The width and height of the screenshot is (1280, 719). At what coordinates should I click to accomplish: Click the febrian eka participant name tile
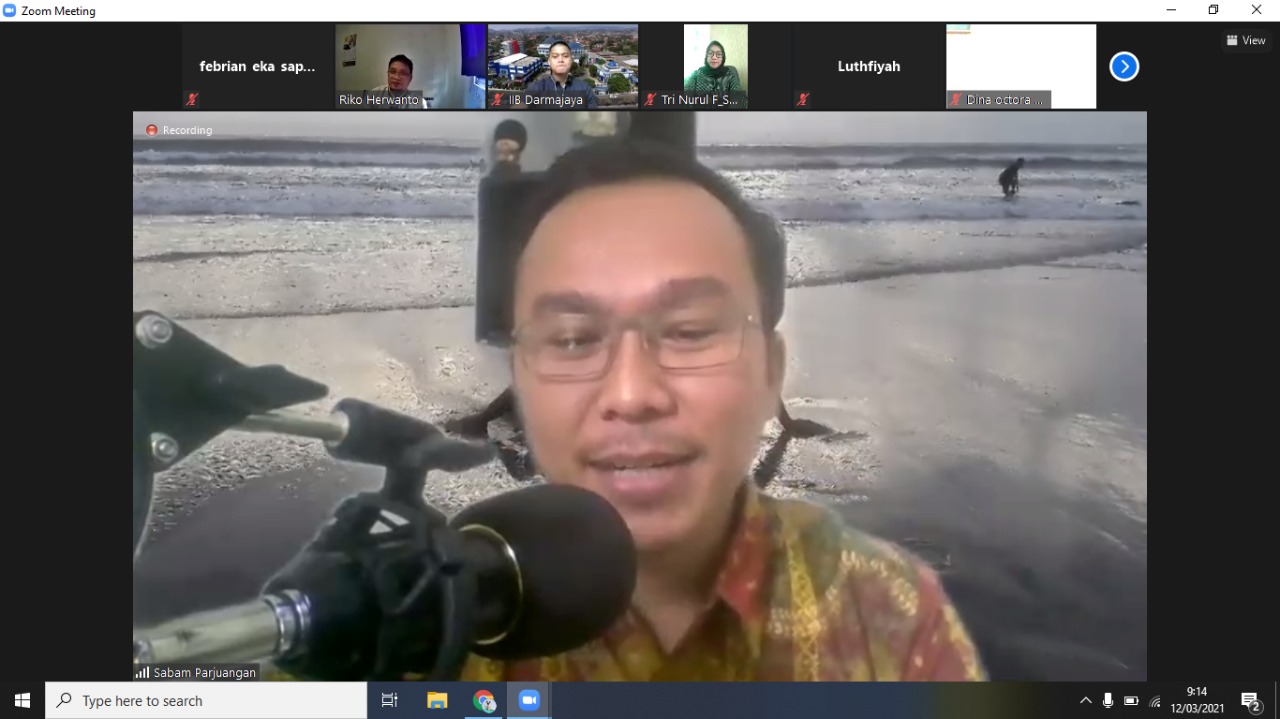(x=257, y=66)
